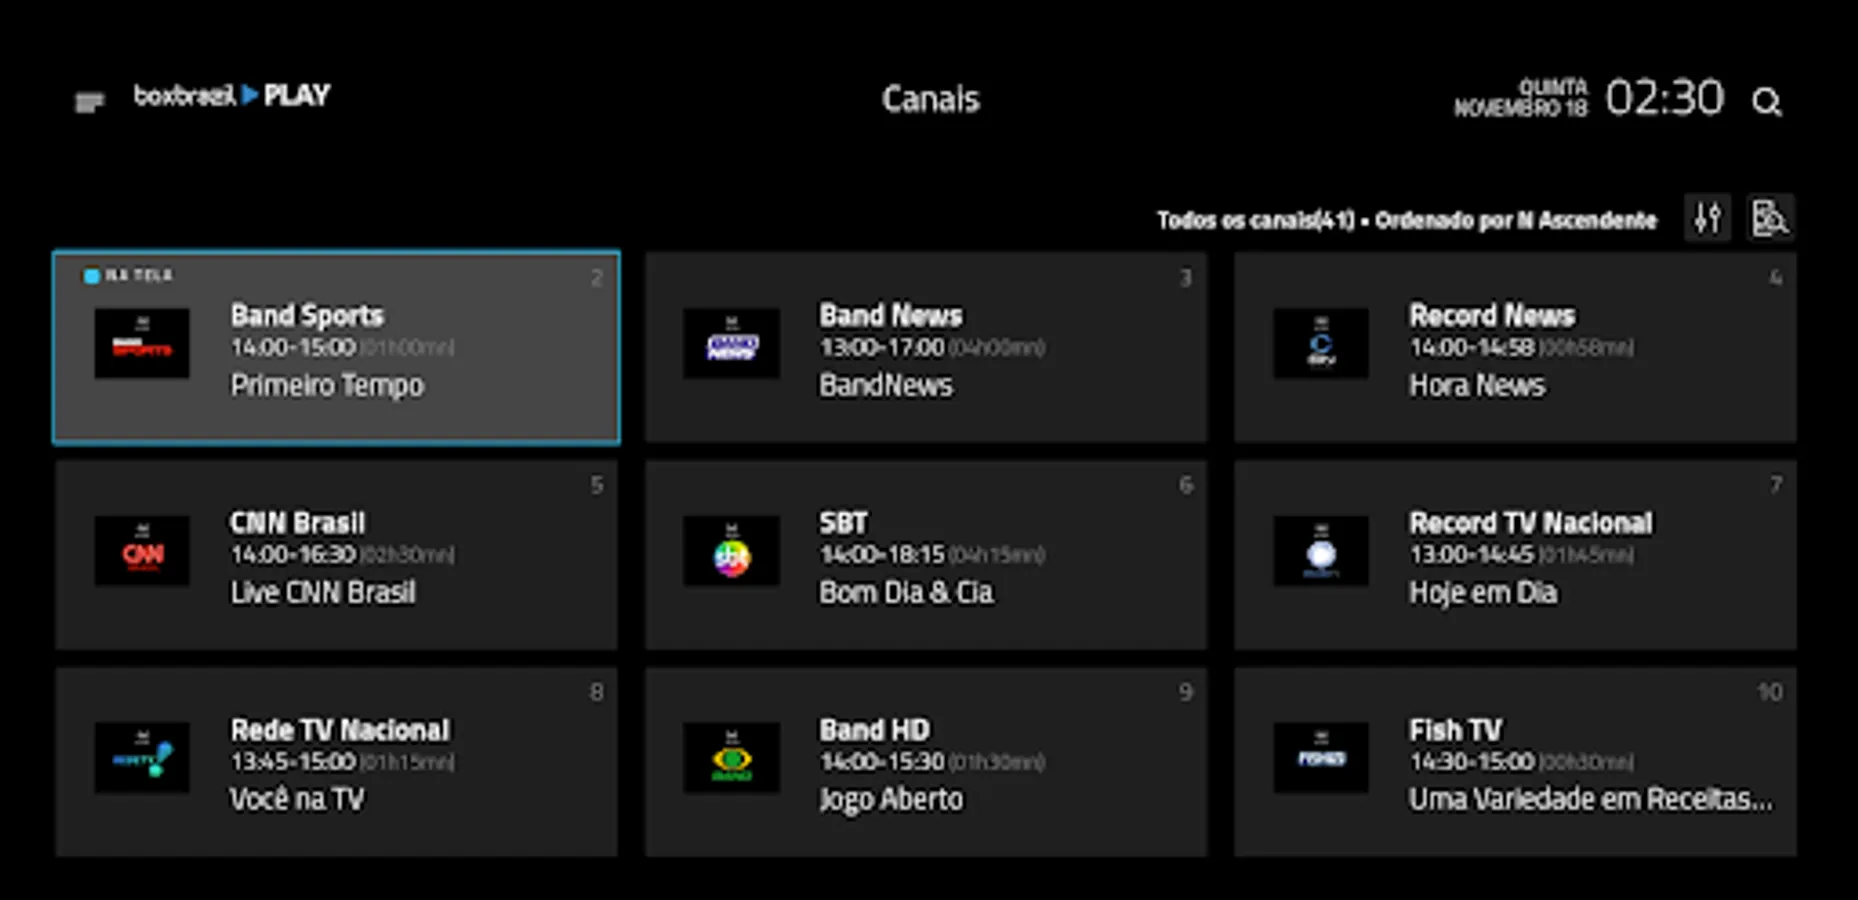
Task: Click the Rede TV Nacional logo
Action: point(142,757)
